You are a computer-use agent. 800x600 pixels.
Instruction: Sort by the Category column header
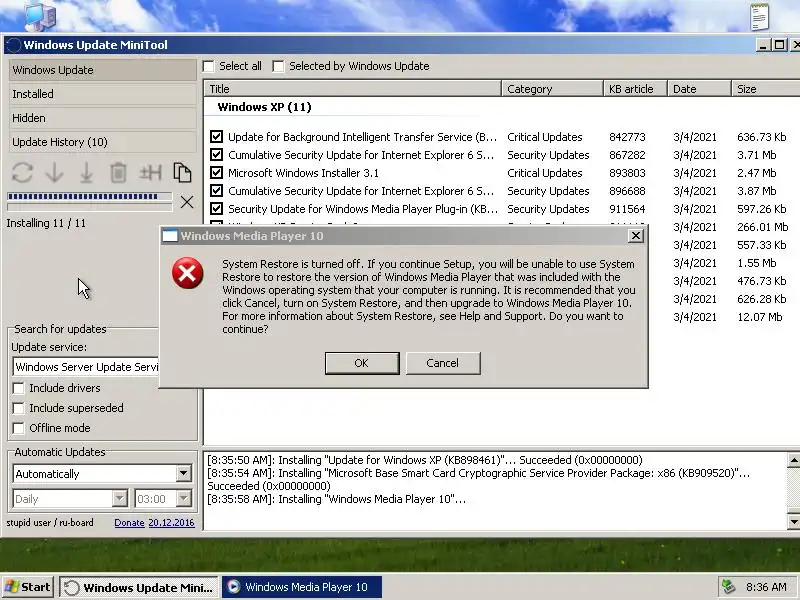coord(553,89)
